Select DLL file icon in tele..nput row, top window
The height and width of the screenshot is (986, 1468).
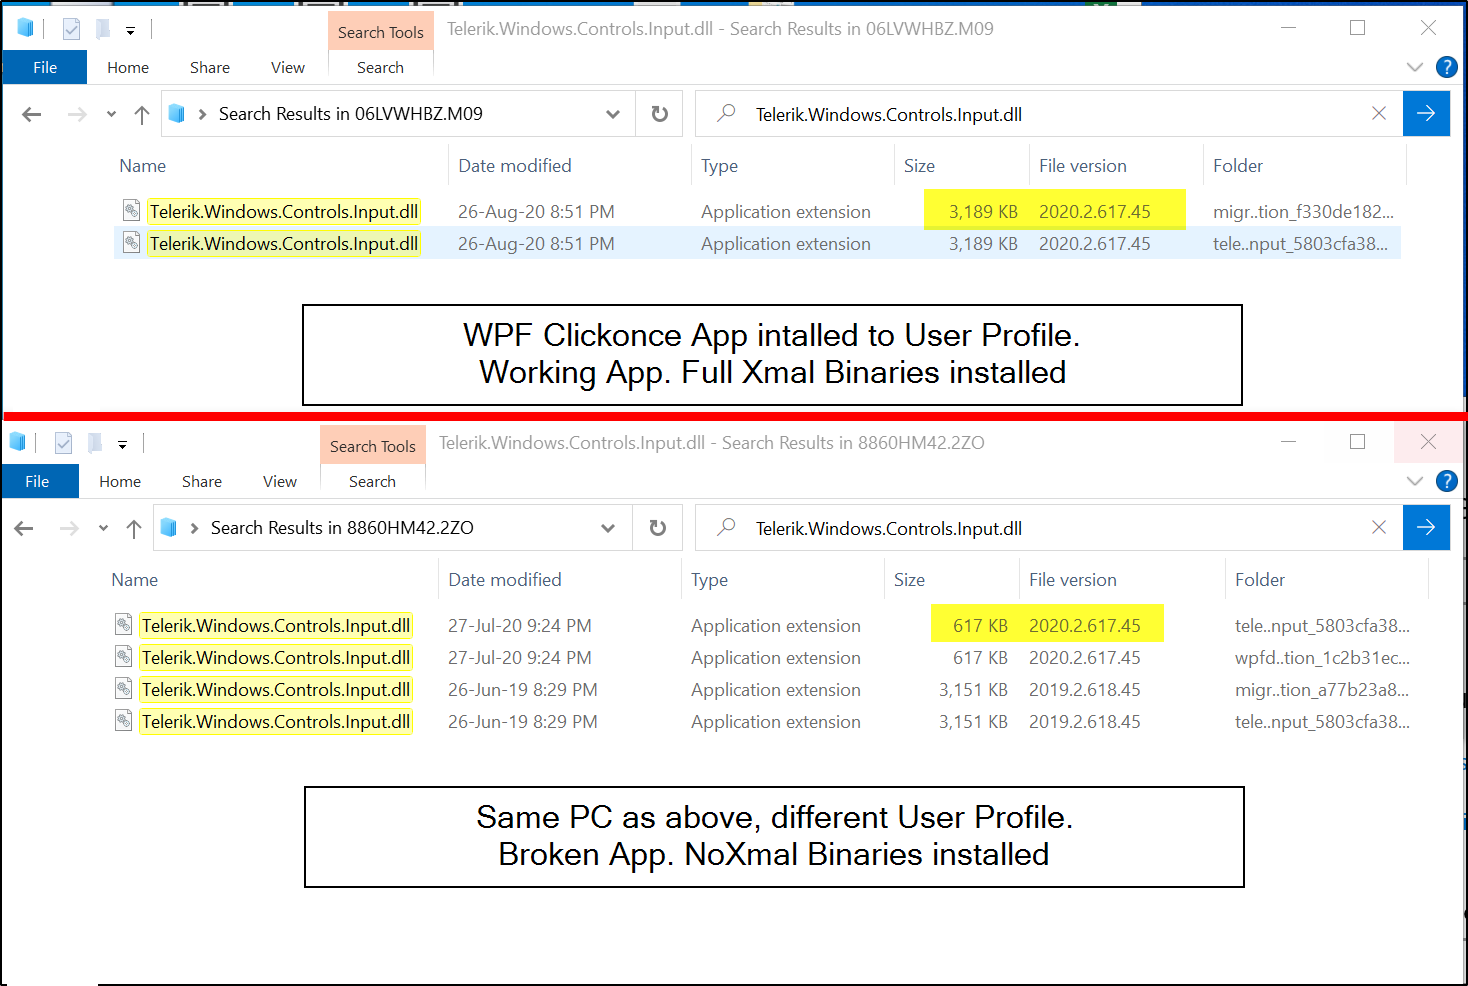click(x=131, y=243)
